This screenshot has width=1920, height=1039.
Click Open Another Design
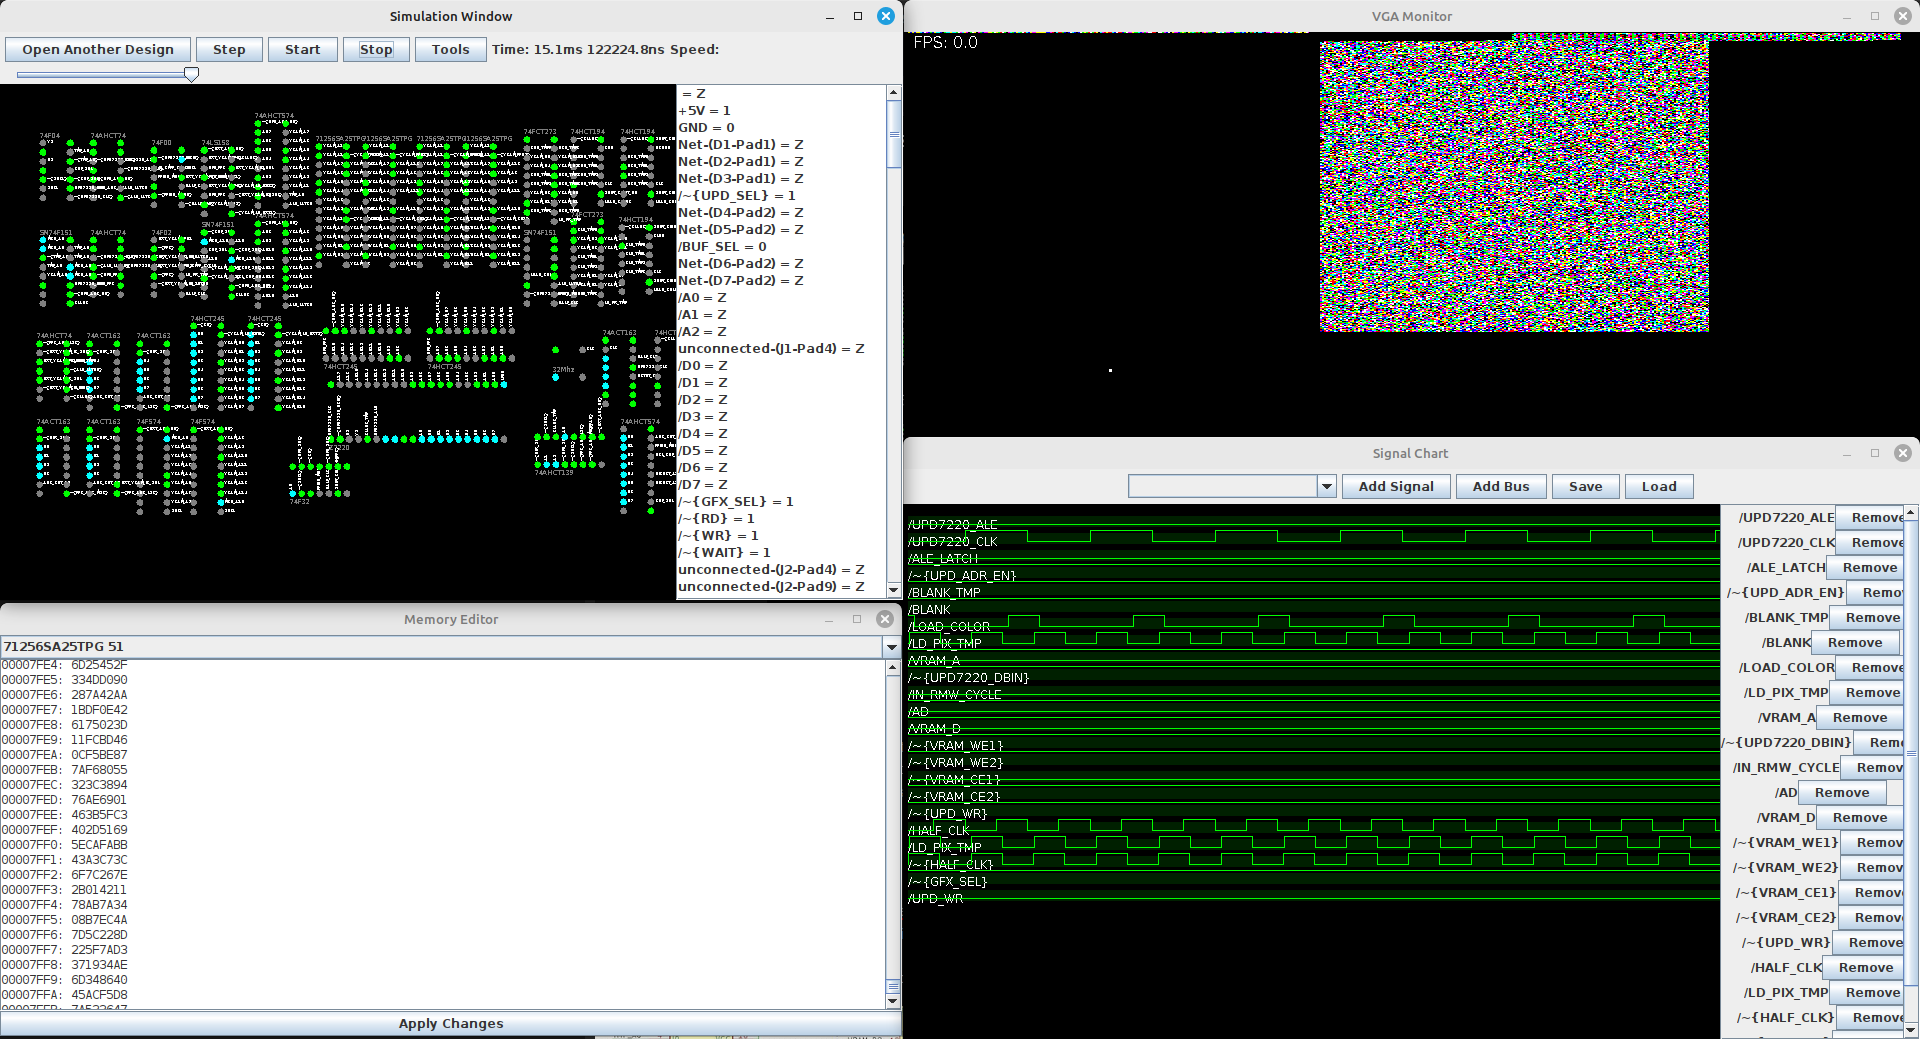(98, 50)
